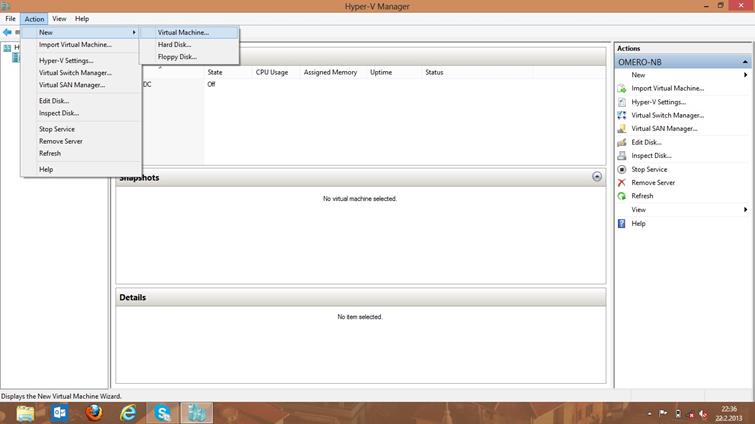Image resolution: width=755 pixels, height=424 pixels.
Task: Open the View menu
Action: [x=59, y=19]
